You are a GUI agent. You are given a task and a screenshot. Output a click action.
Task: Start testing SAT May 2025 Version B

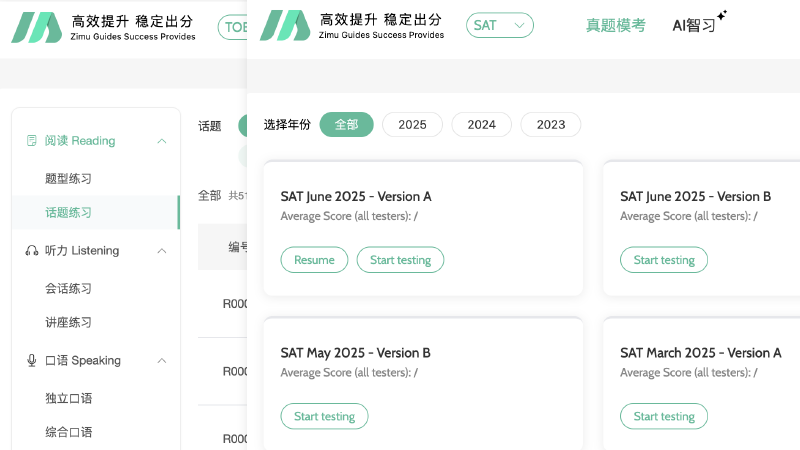tap(324, 416)
